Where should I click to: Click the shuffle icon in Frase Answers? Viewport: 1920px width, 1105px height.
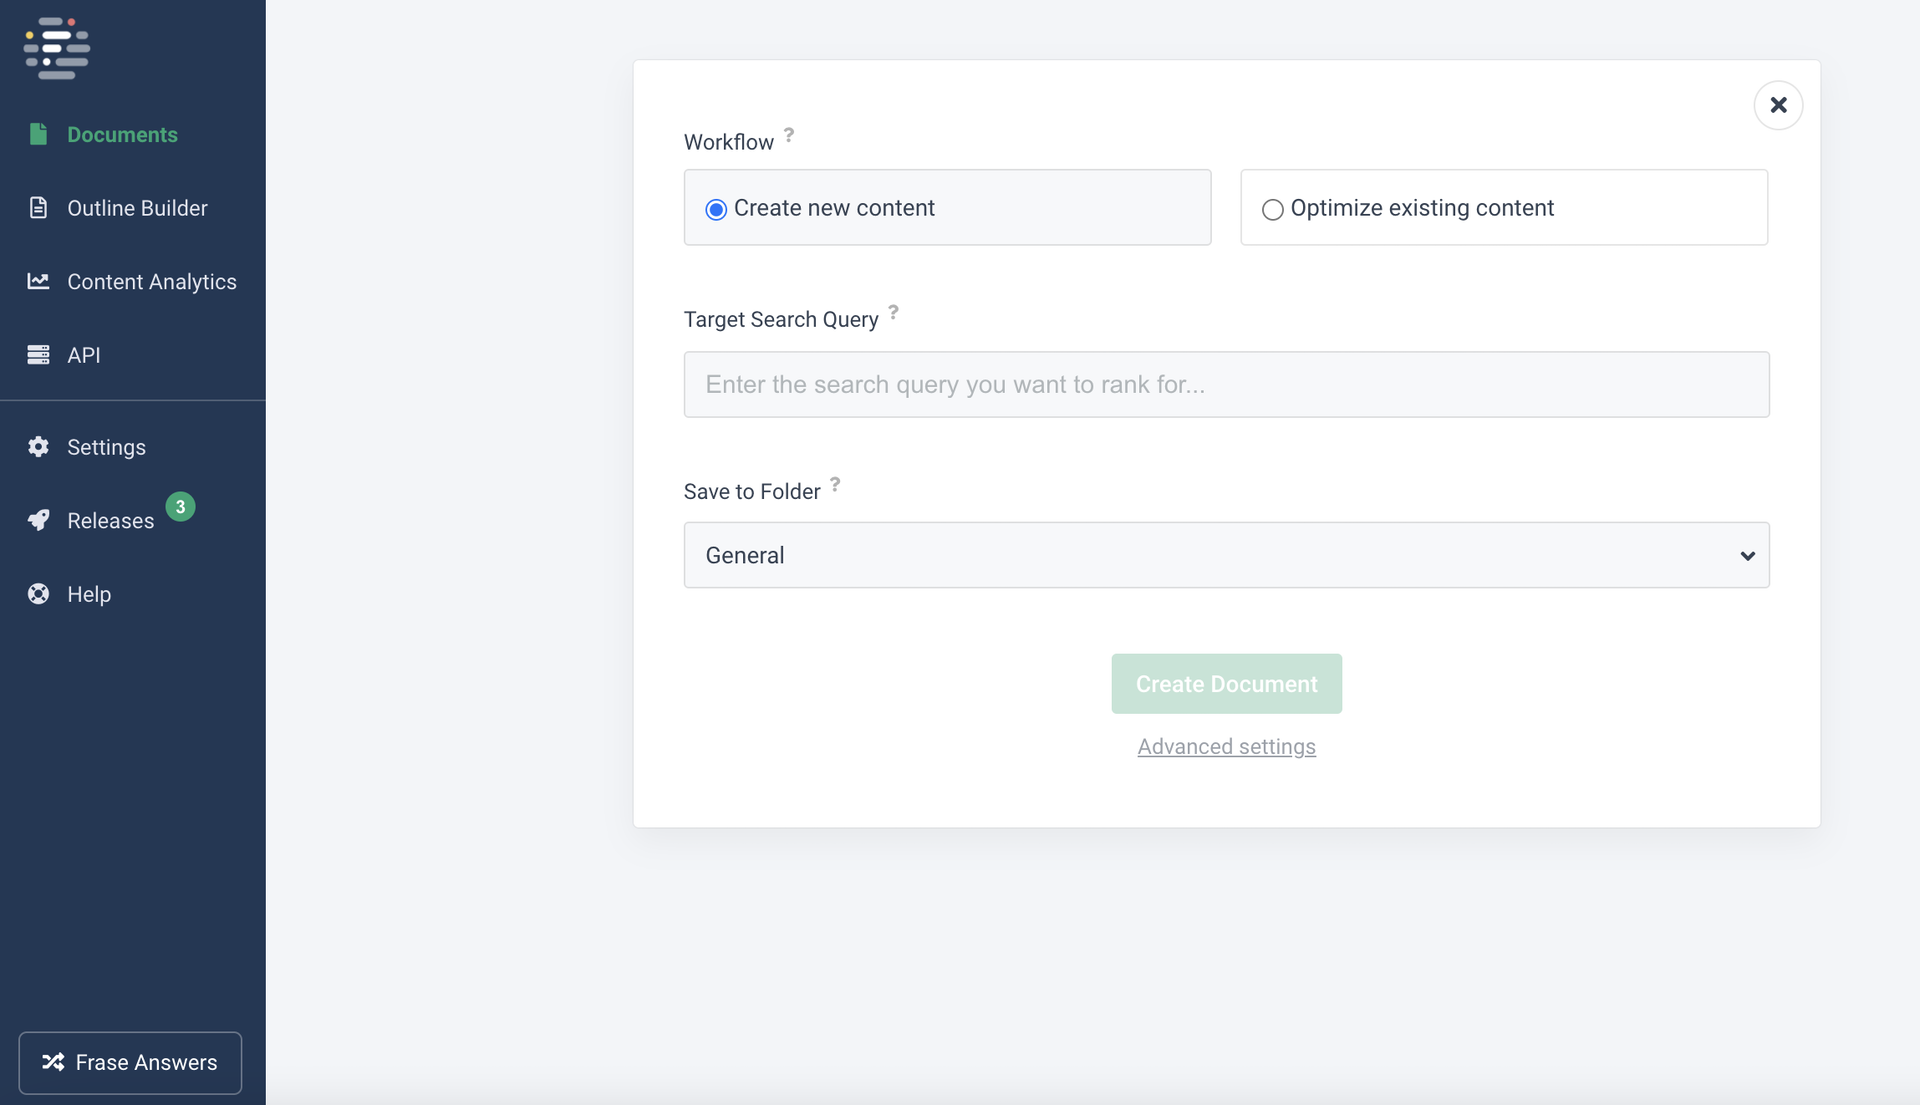tap(53, 1062)
